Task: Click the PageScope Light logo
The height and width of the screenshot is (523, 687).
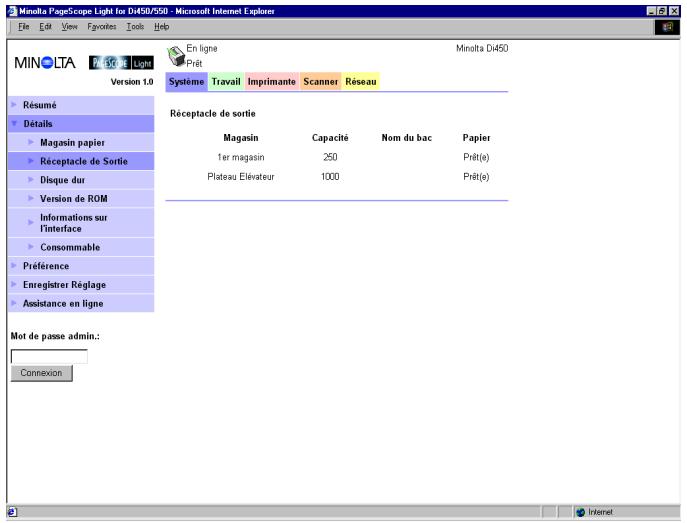Action: click(x=121, y=63)
